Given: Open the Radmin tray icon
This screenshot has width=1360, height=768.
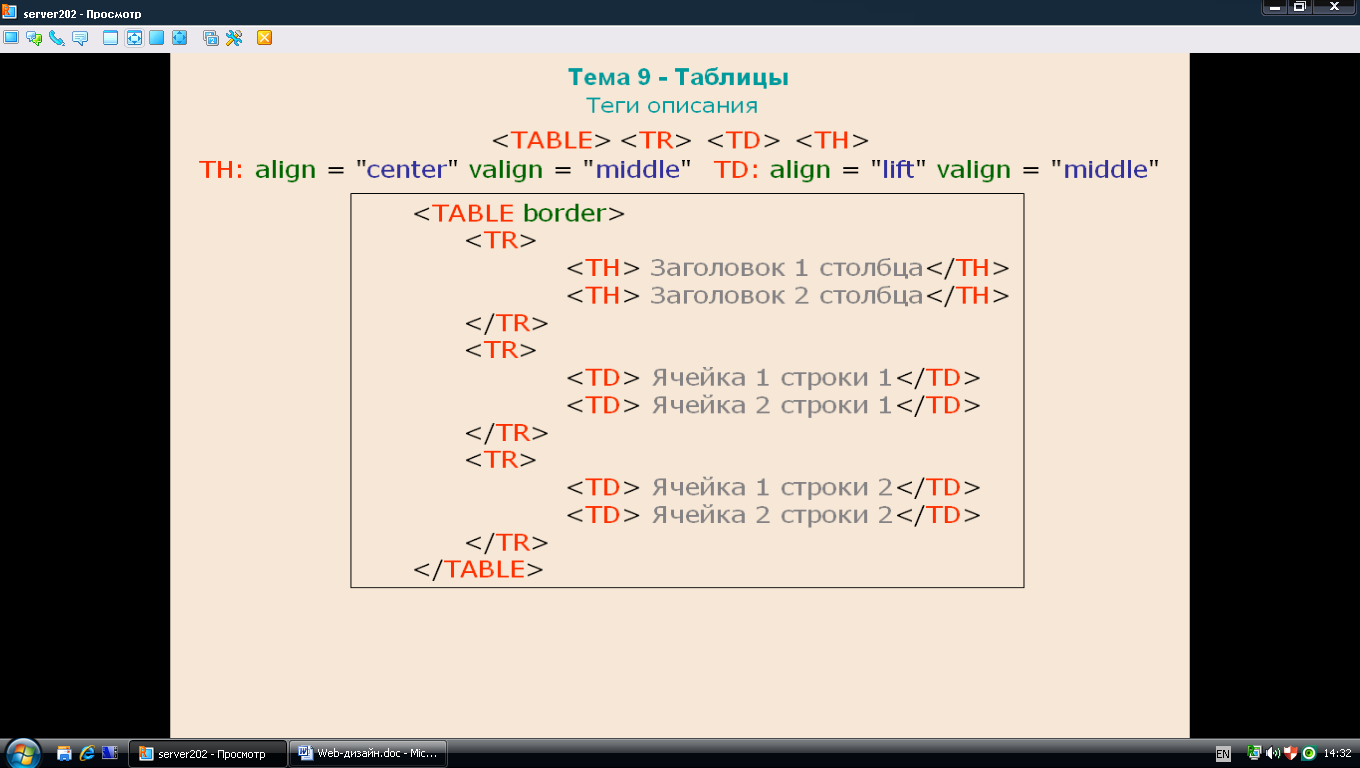Looking at the screenshot, I should (x=1255, y=753).
